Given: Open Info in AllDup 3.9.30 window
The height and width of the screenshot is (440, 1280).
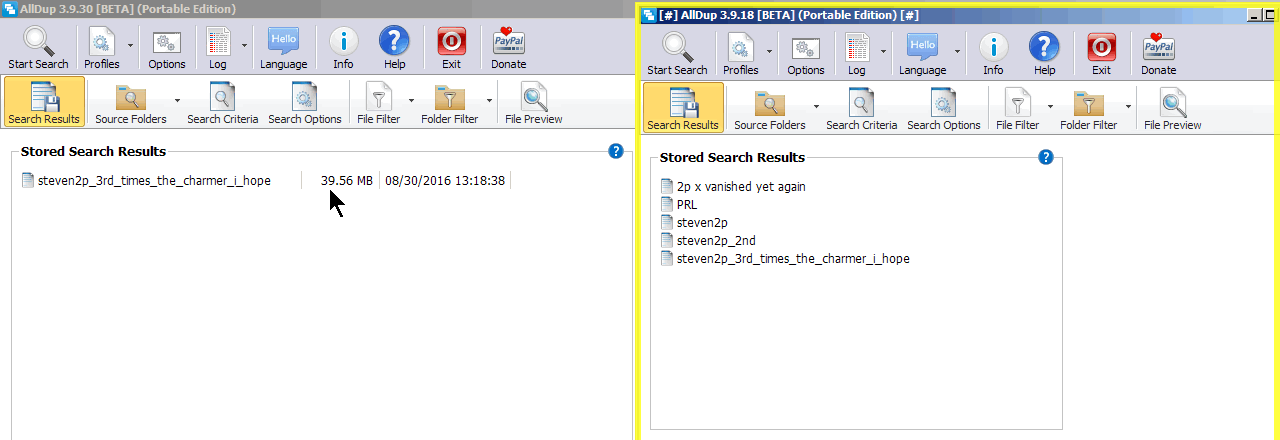Looking at the screenshot, I should [x=343, y=48].
